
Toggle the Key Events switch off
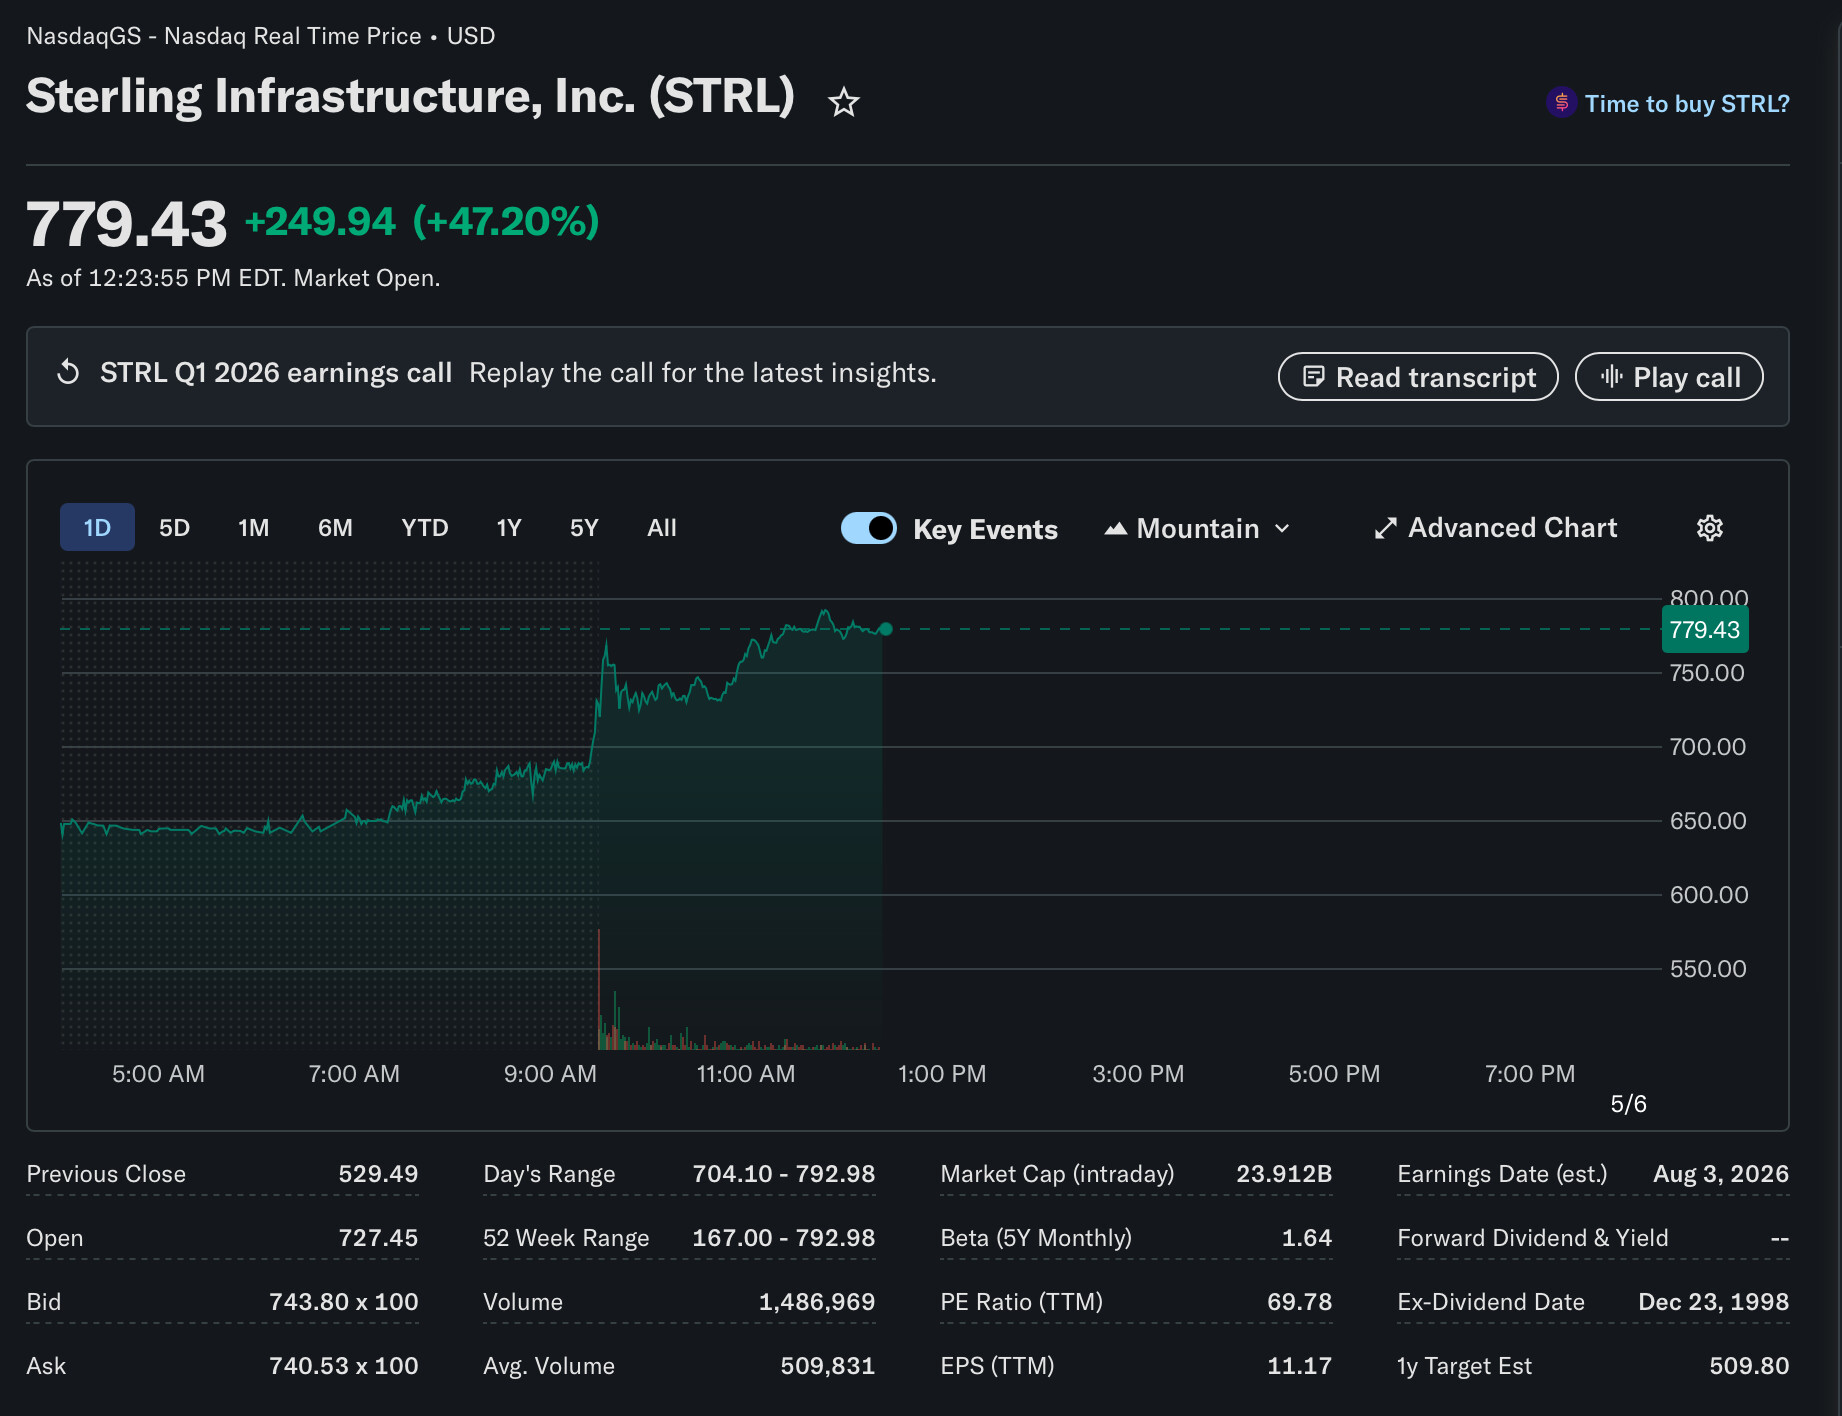click(x=868, y=528)
